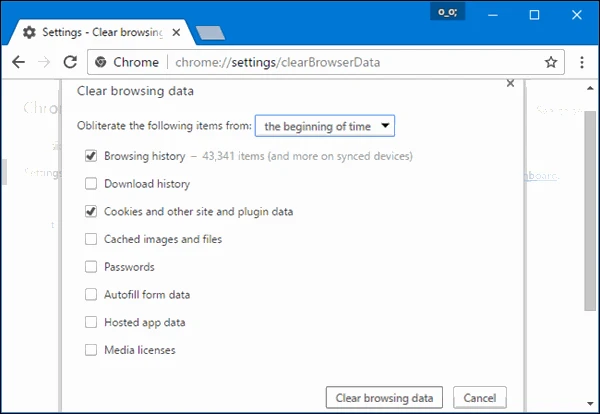Select the Settings - Clear browsing tab

click(102, 33)
